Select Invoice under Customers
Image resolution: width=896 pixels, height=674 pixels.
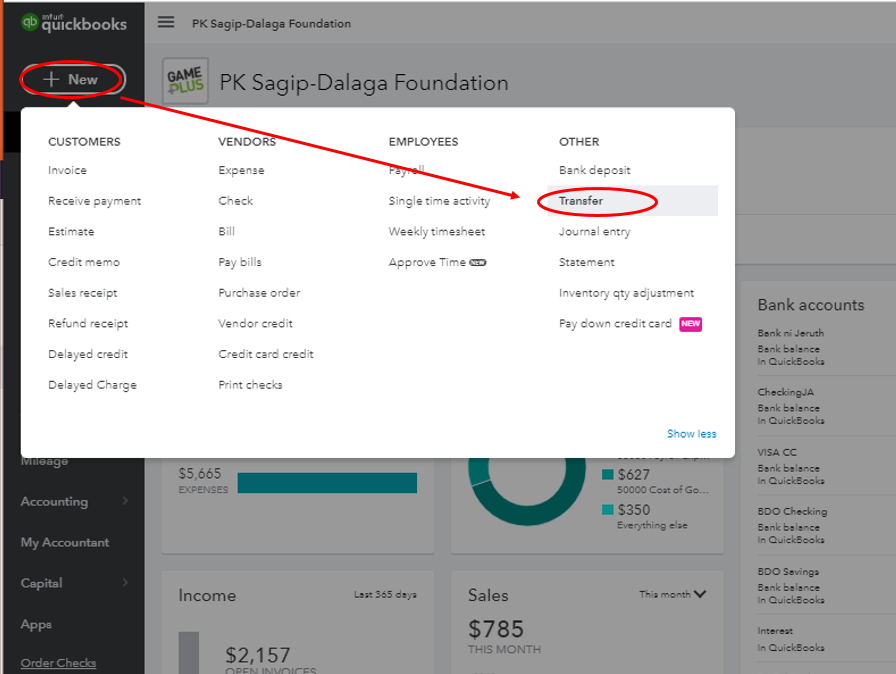pos(67,170)
